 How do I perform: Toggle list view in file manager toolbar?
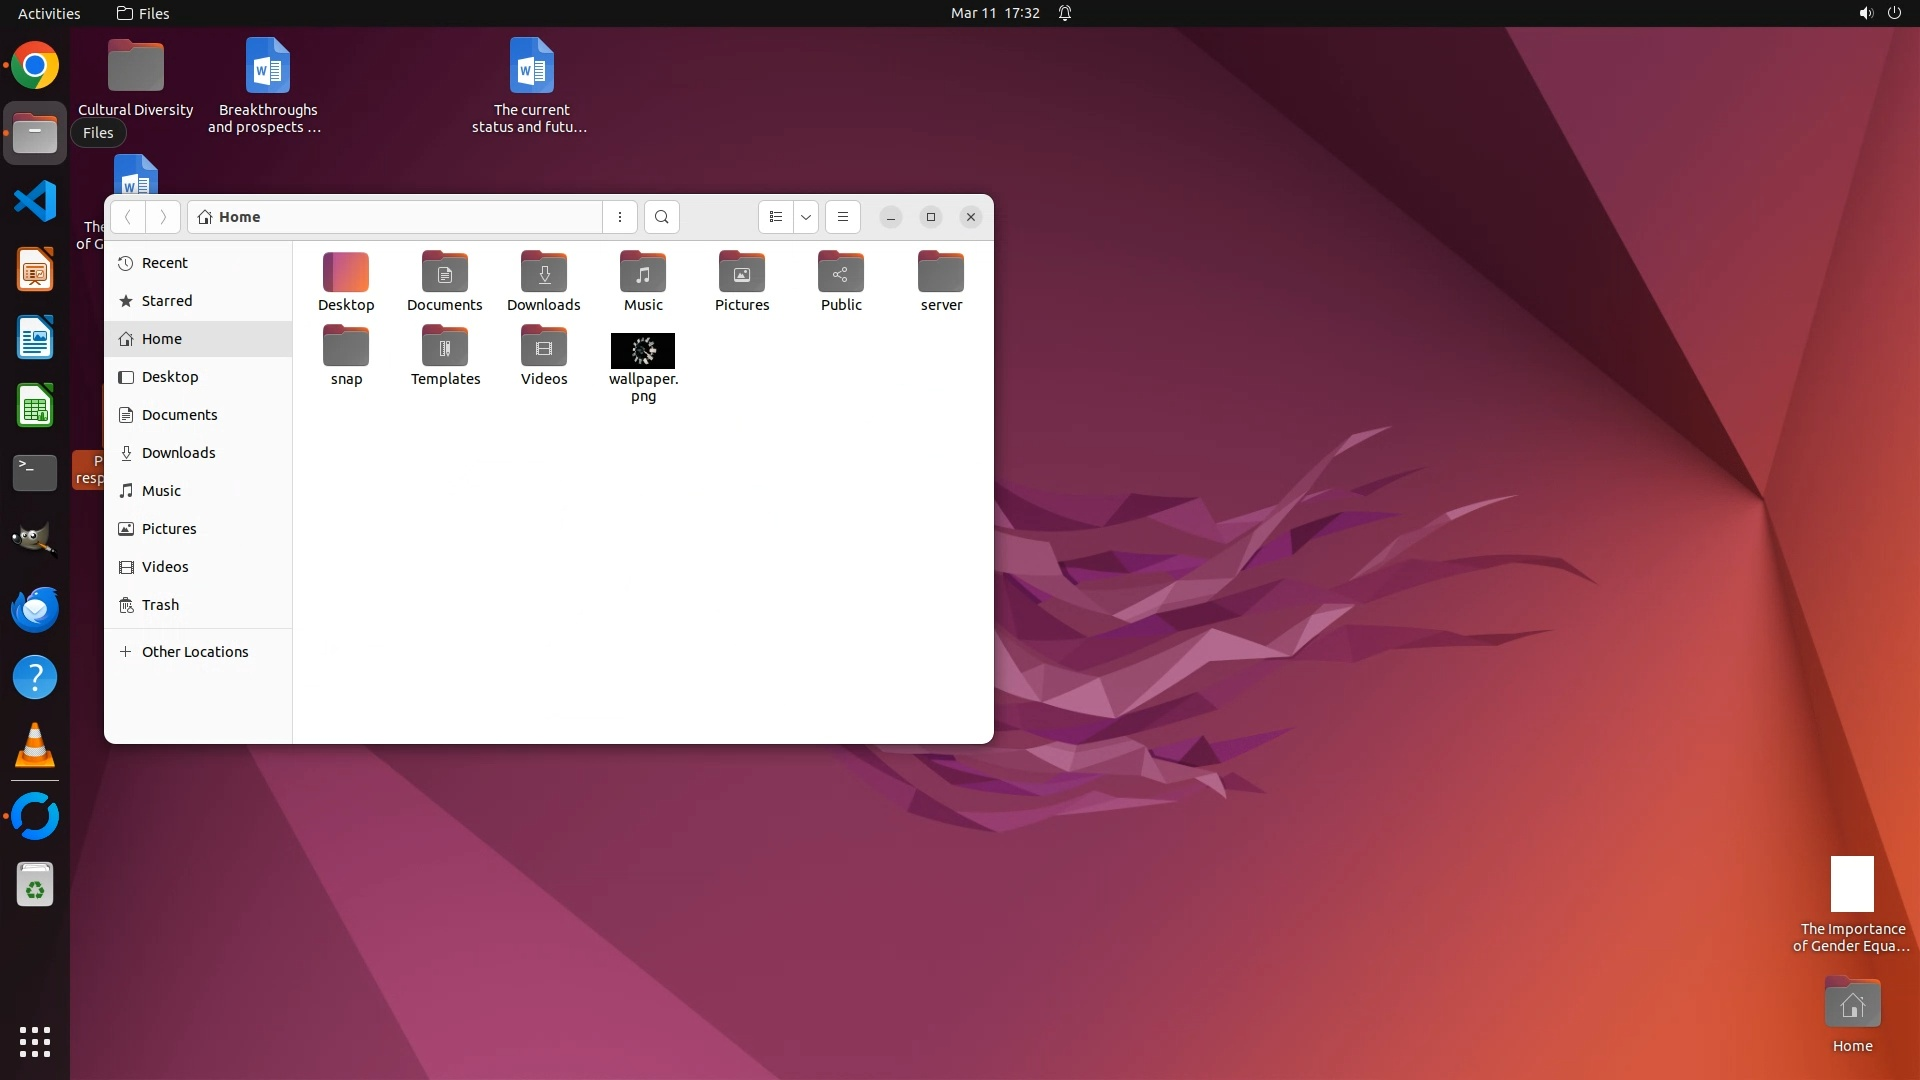click(776, 217)
